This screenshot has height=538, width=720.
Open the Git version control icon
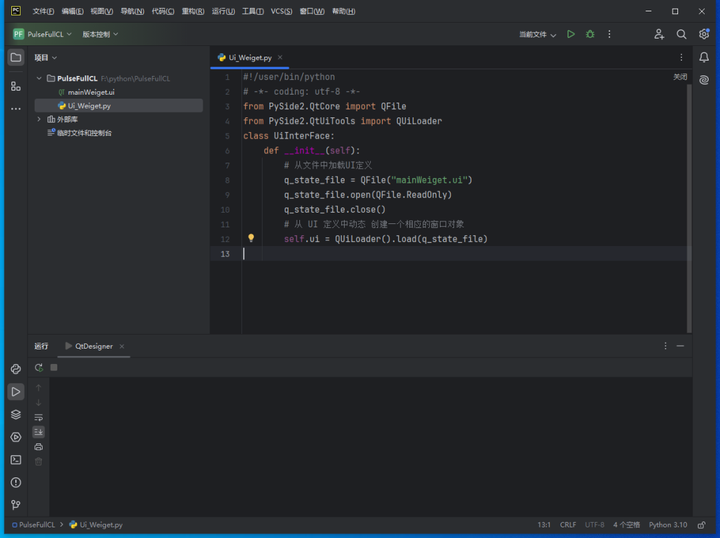point(16,504)
